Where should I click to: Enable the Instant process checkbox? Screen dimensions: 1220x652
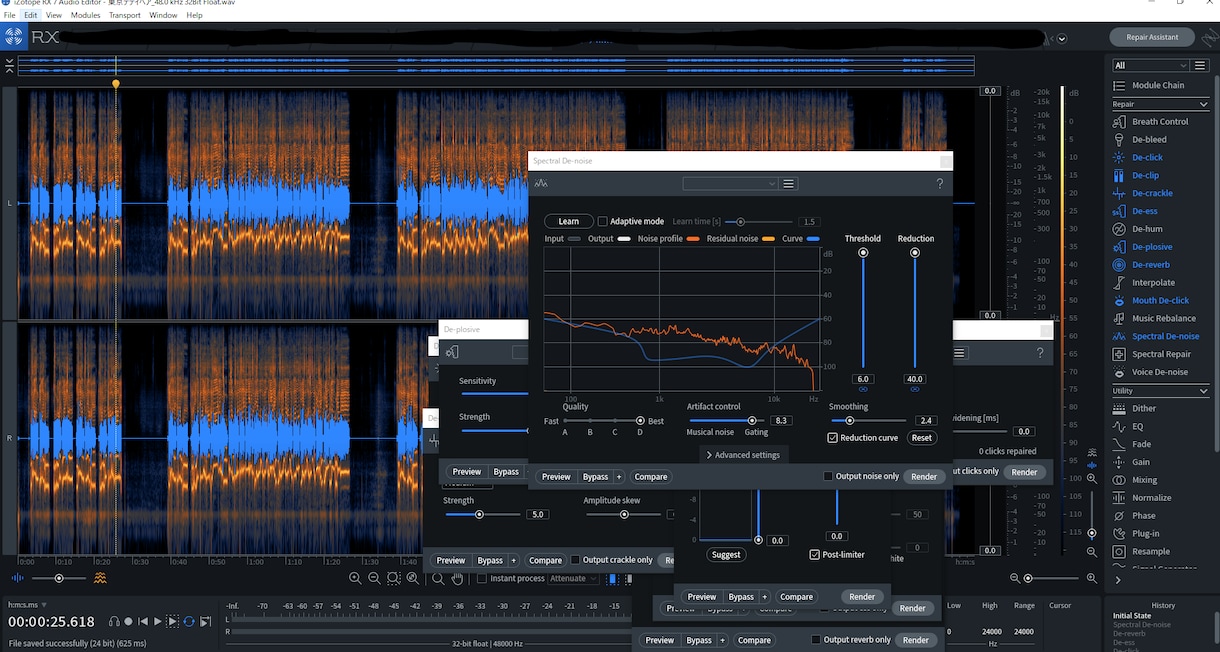tap(482, 579)
